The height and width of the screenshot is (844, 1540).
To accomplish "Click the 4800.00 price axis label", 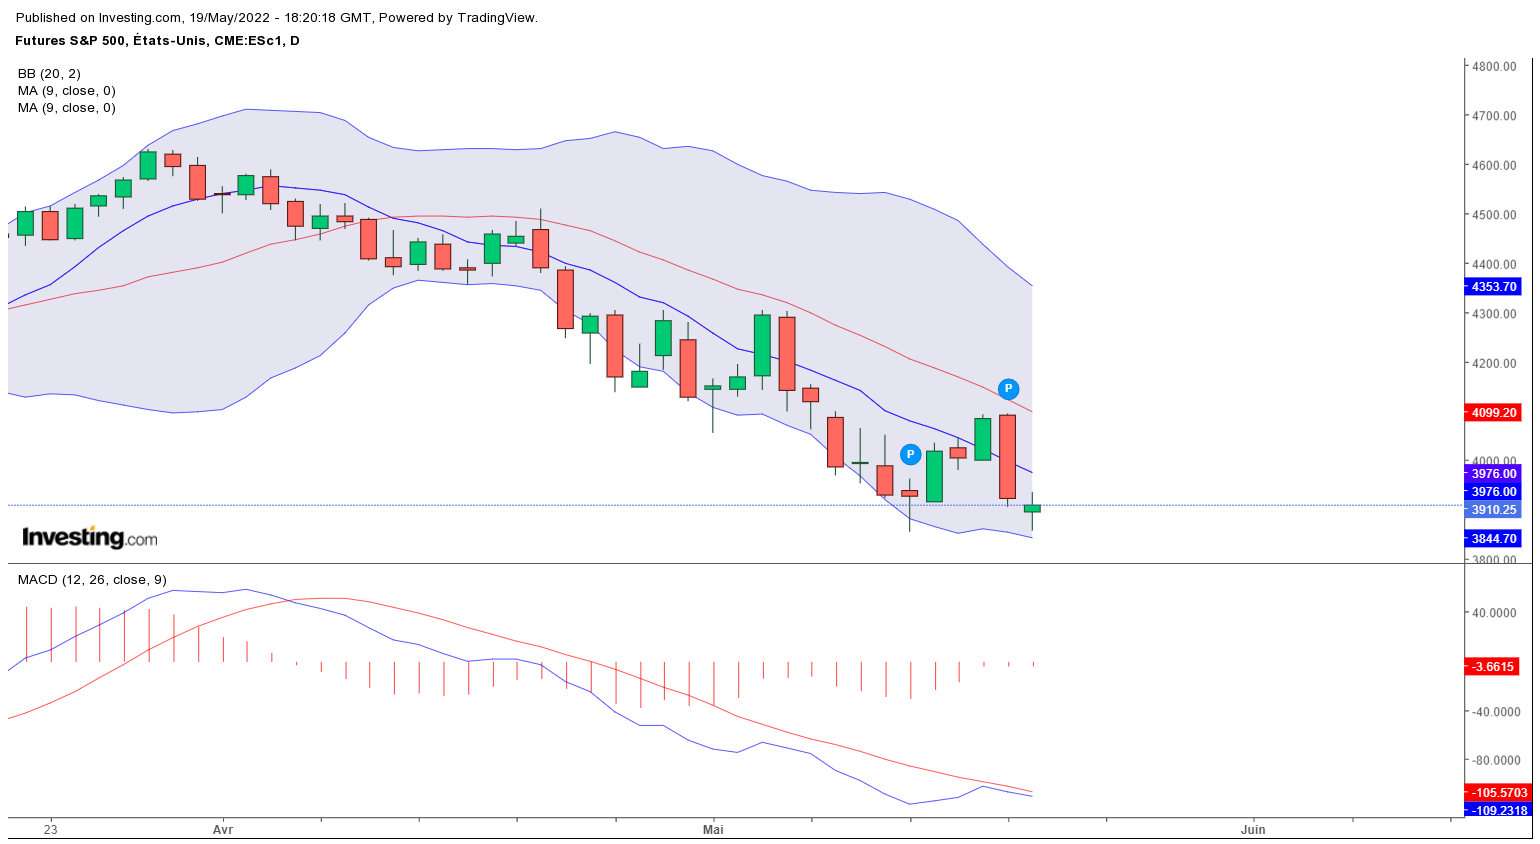I will point(1494,67).
